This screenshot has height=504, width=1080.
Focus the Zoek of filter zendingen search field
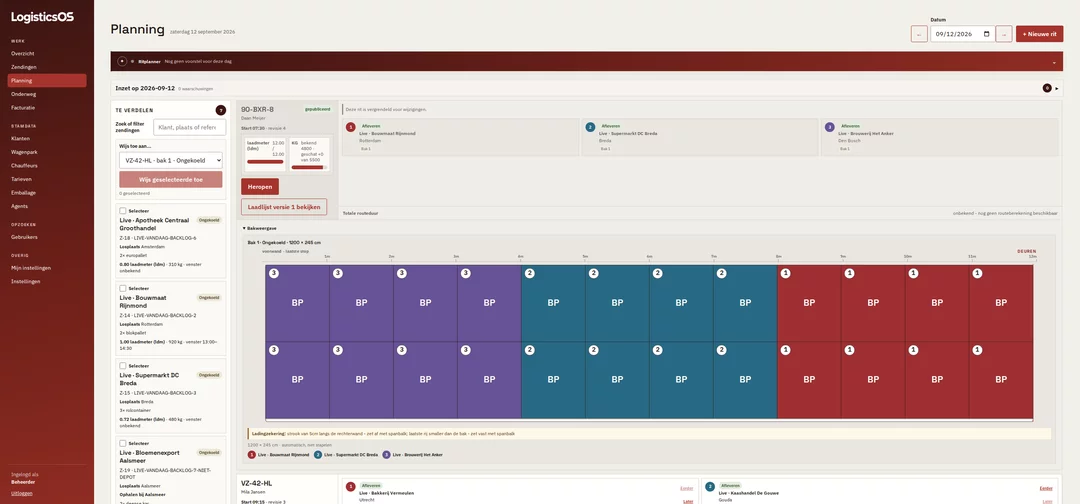point(189,127)
